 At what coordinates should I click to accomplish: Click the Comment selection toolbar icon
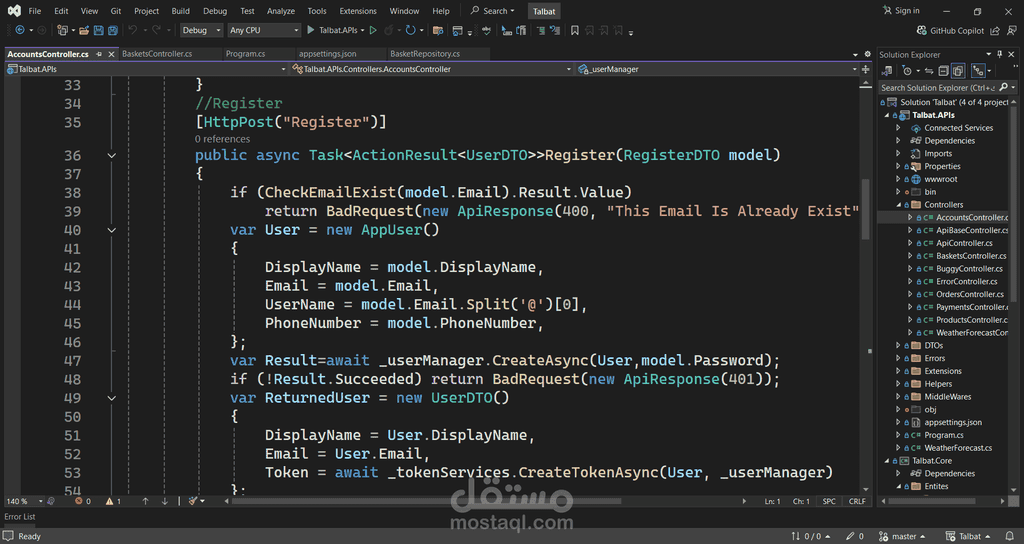click(540, 30)
